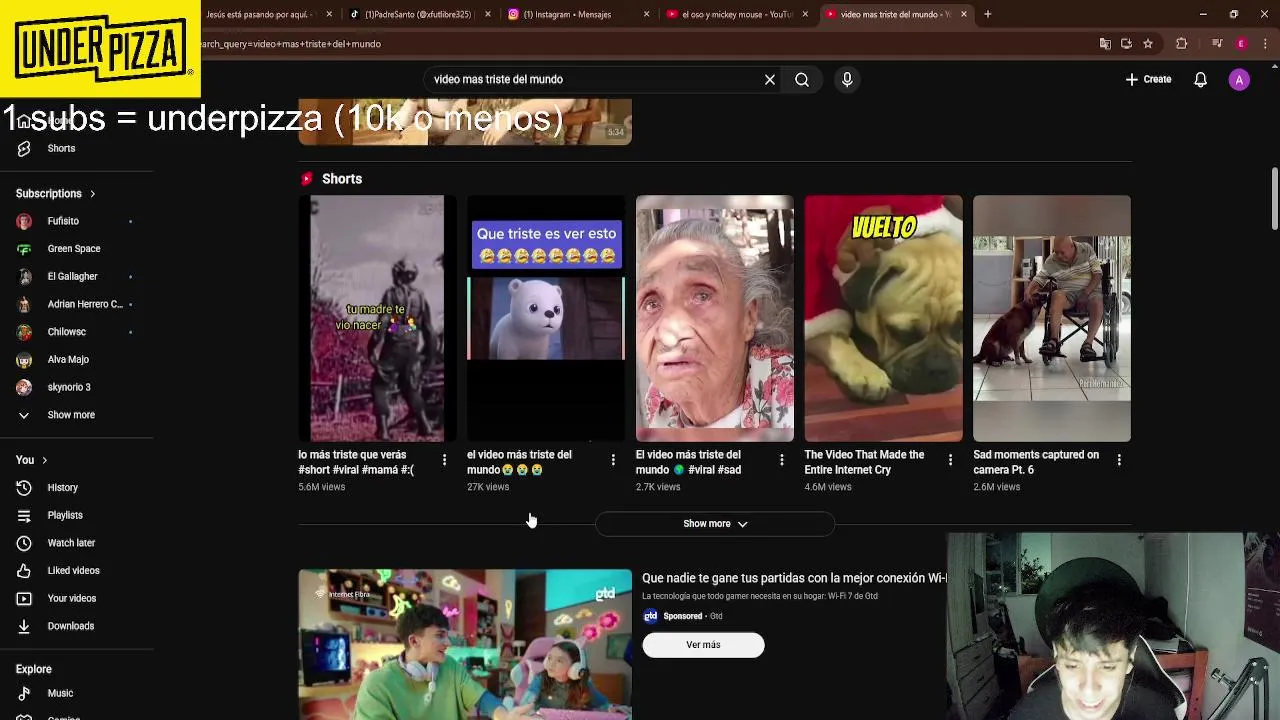Open the partially visible video thumbnail above Shorts
This screenshot has width=1280, height=720.
tap(465, 122)
